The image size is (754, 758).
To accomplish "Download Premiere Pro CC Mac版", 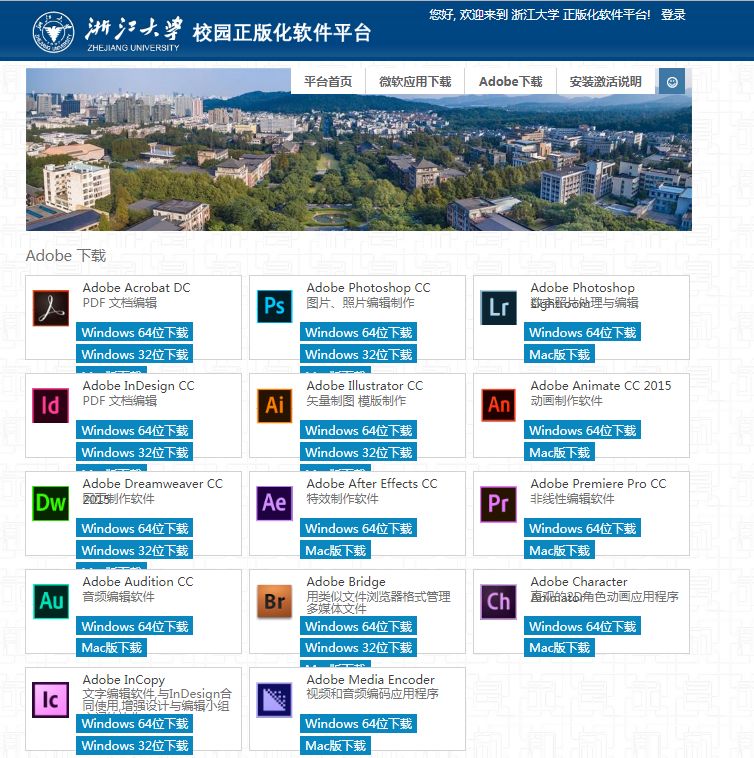I will (559, 550).
